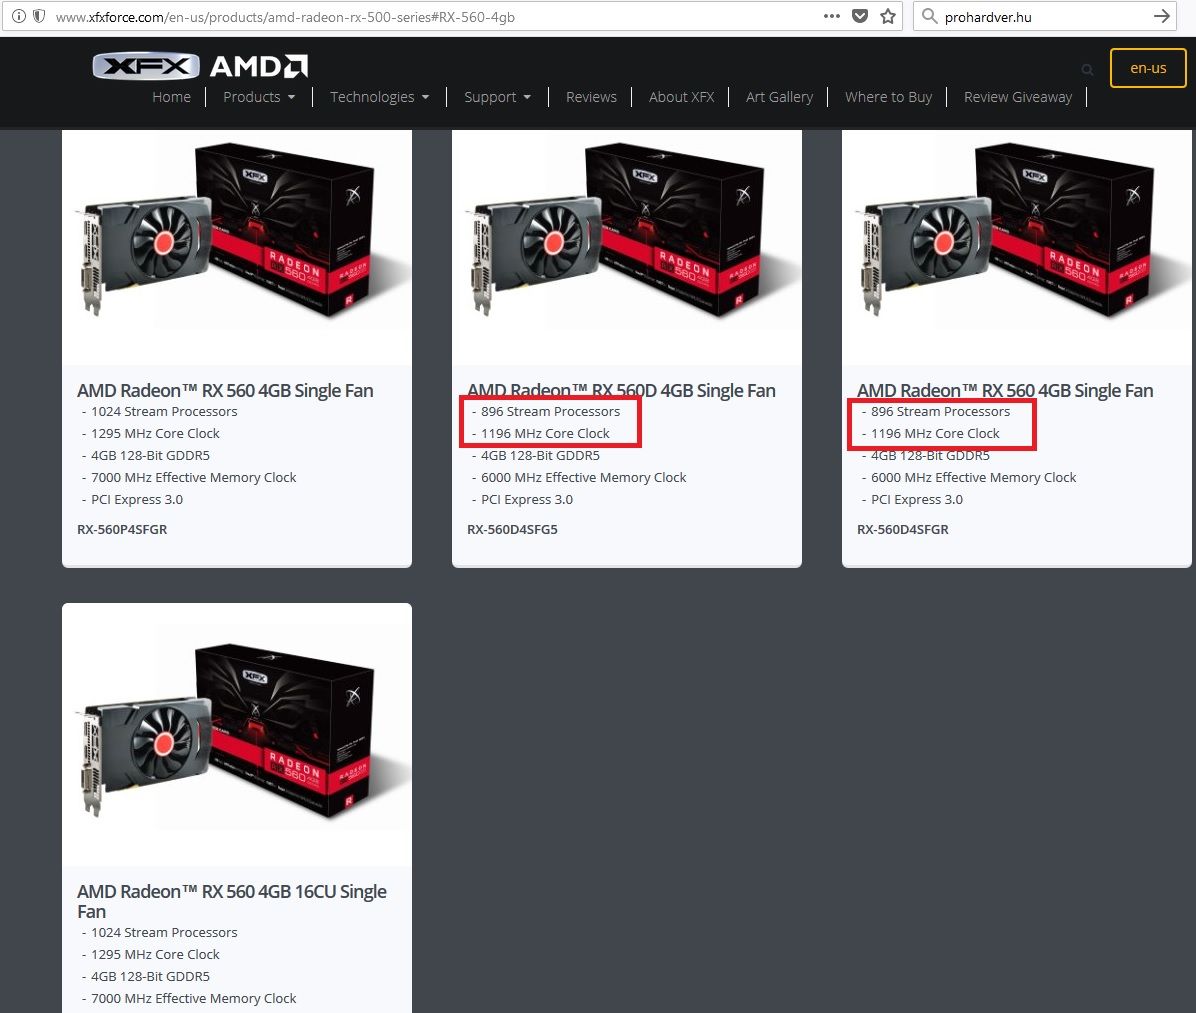Click the XFX logo in the header
This screenshot has width=1196, height=1013.
pos(146,66)
